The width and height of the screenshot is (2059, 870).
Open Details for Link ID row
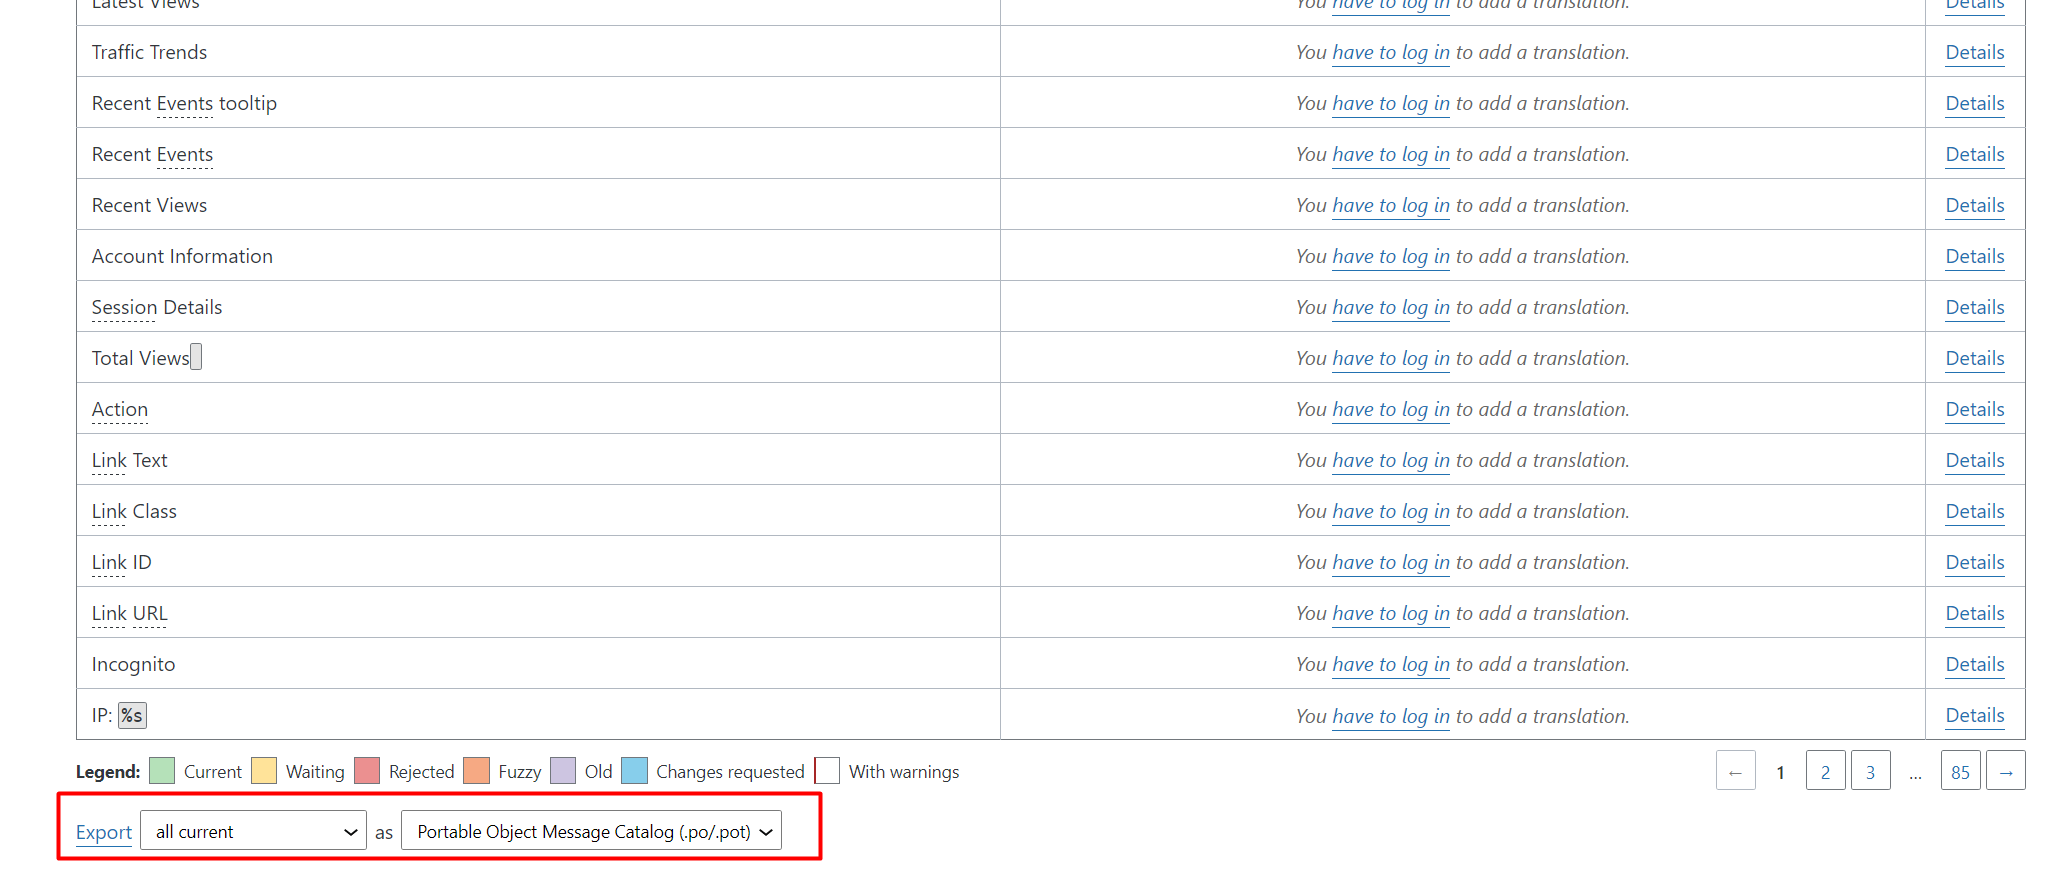click(x=1974, y=562)
